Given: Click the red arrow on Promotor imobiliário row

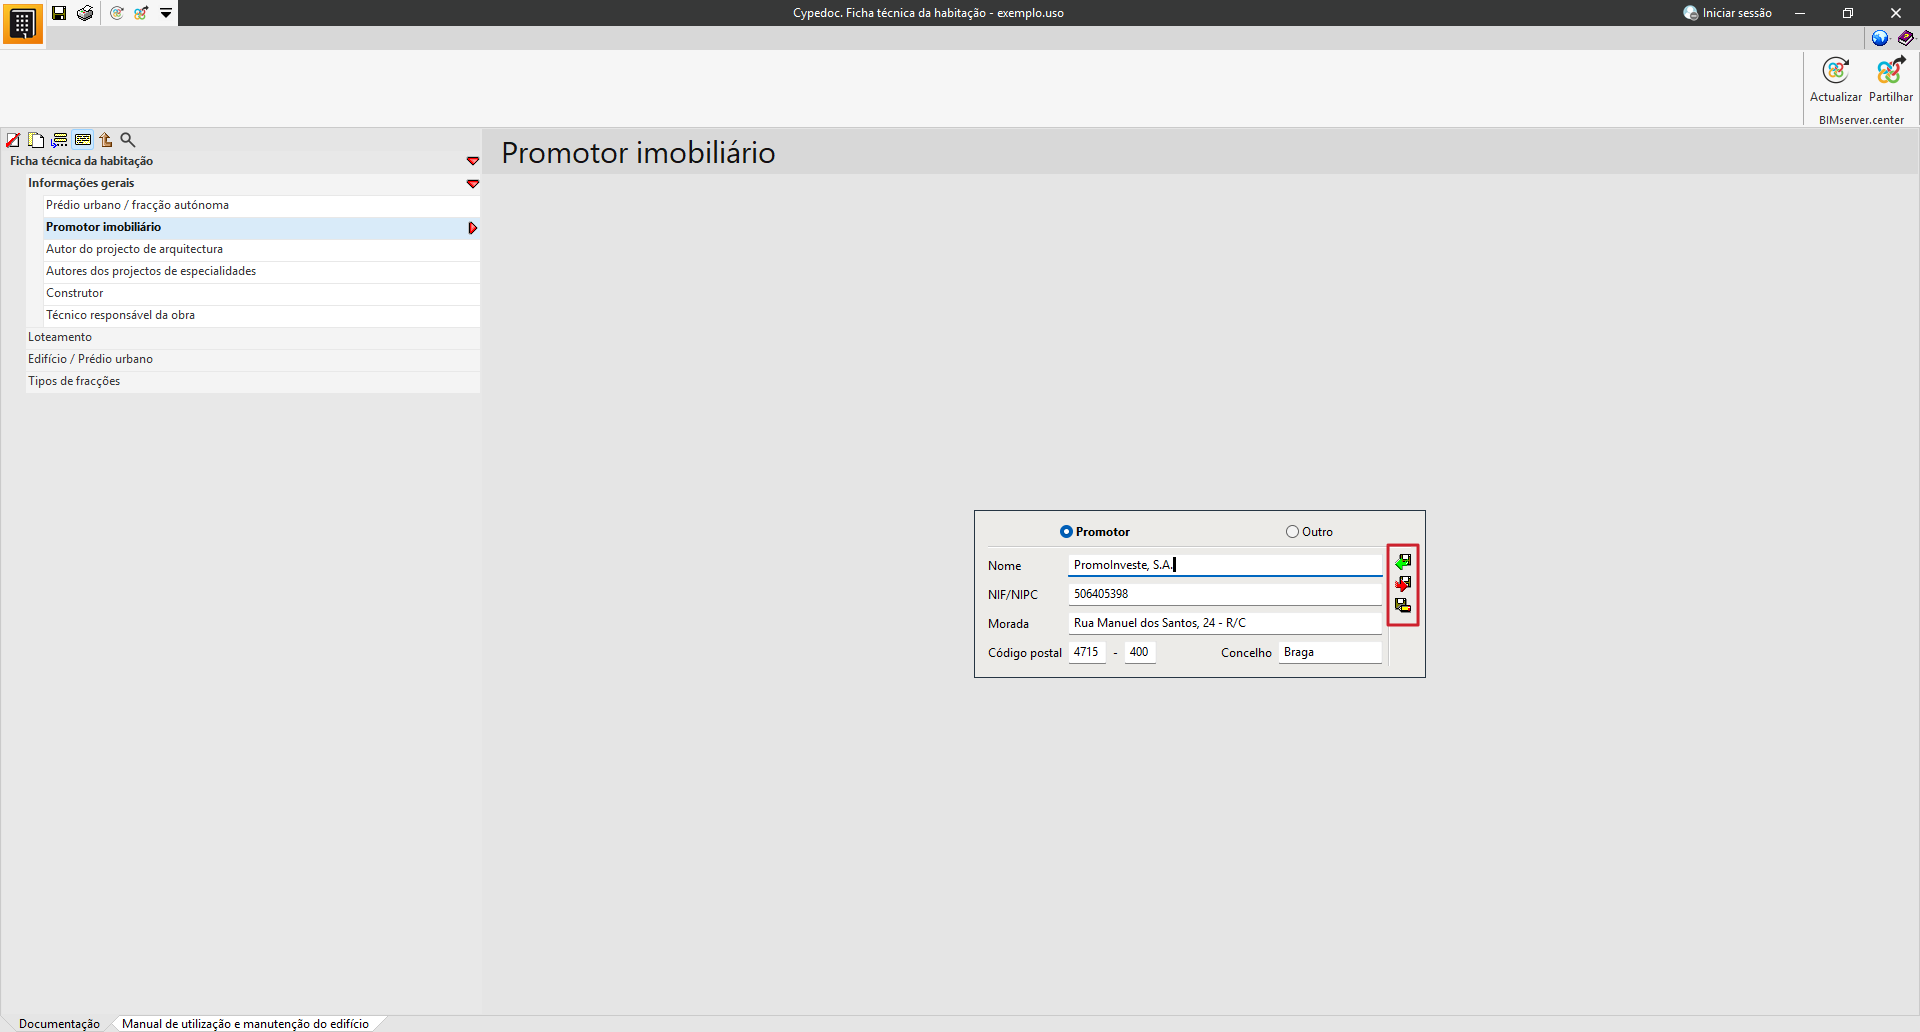Looking at the screenshot, I should [473, 228].
